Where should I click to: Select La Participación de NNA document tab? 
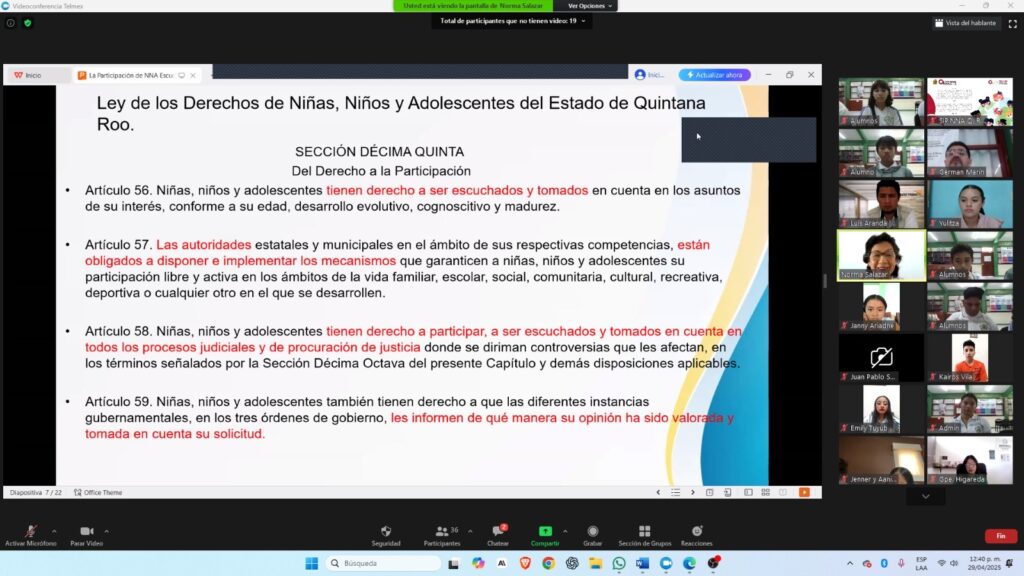click(130, 75)
